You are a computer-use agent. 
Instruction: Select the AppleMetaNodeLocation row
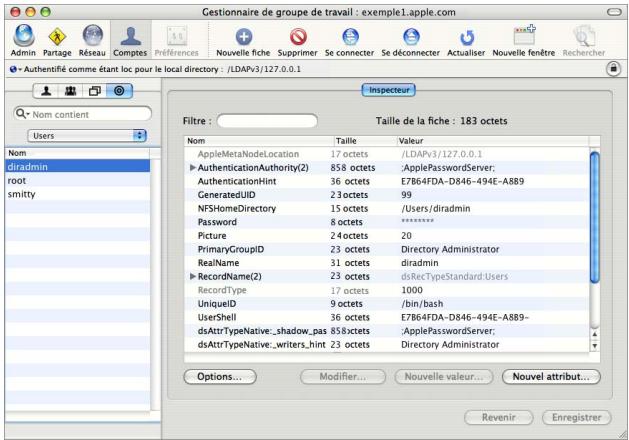[x=387, y=154]
